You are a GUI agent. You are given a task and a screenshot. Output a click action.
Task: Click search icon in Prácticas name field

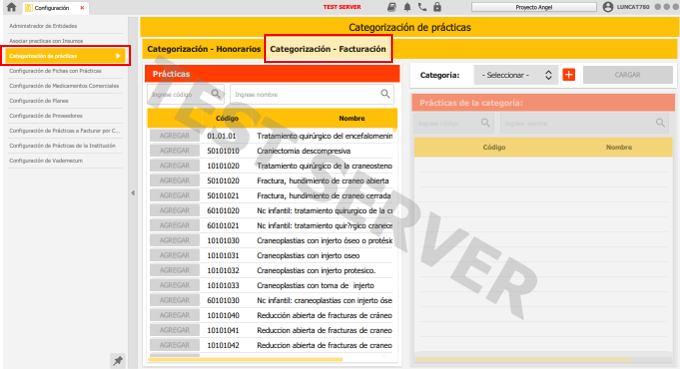(x=385, y=94)
